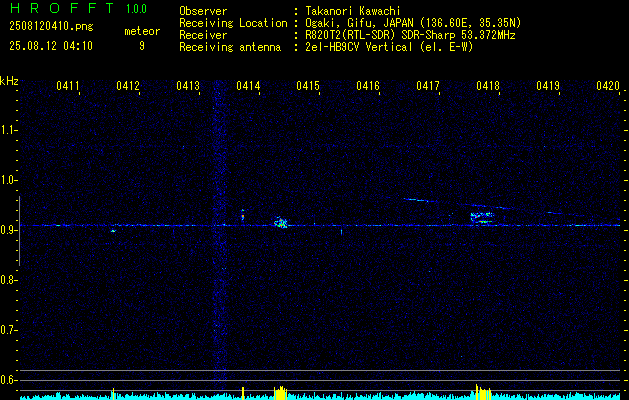Click the large meteor echo near 0418

point(482,217)
